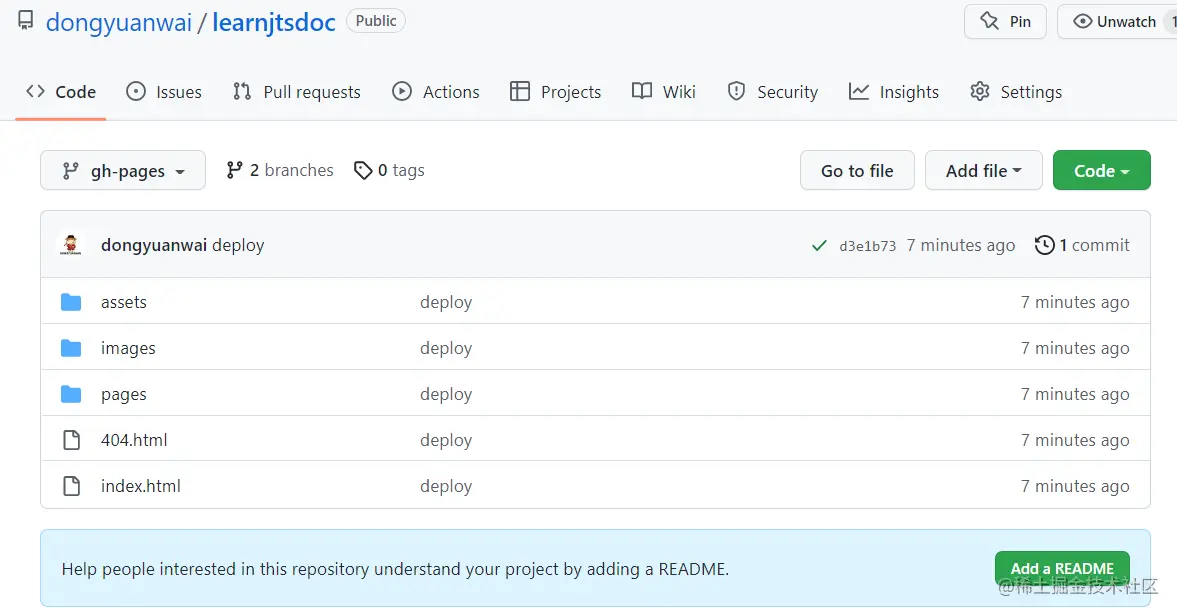This screenshot has width=1177, height=615.
Task: Open deploy commit message in 404.html row
Action: tap(446, 440)
